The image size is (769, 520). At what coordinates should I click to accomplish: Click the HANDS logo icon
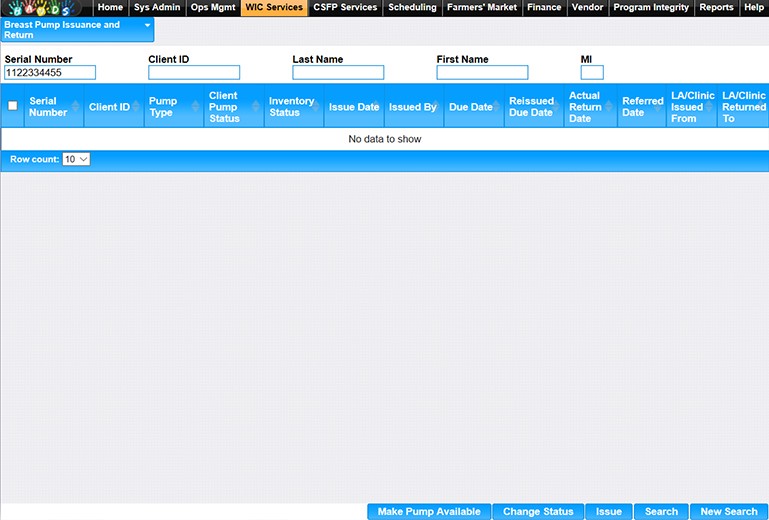click(45, 8)
